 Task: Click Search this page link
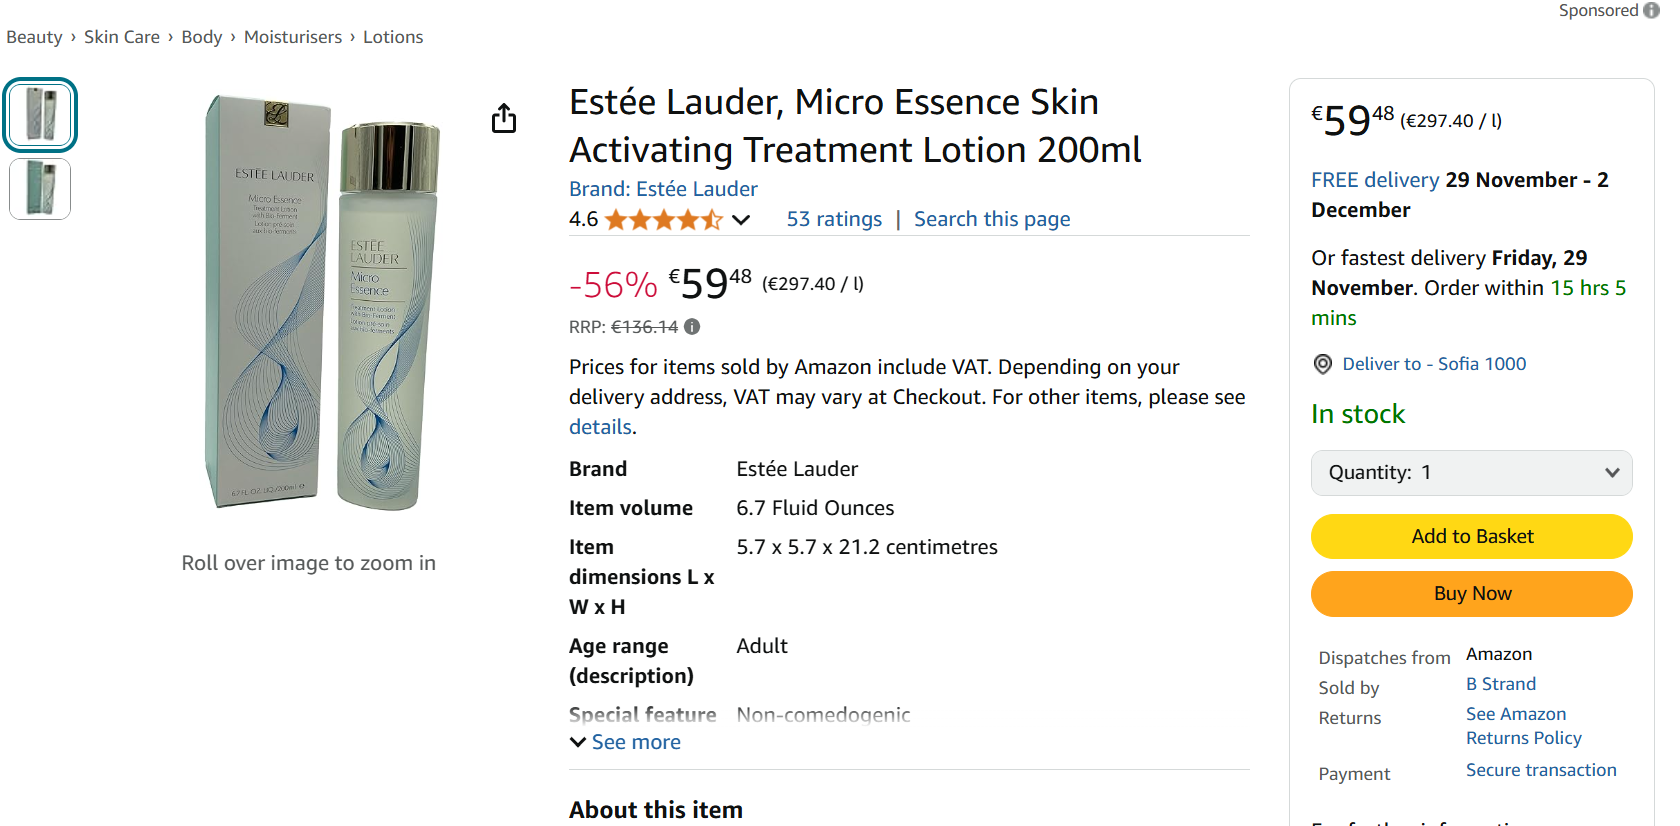coord(991,219)
